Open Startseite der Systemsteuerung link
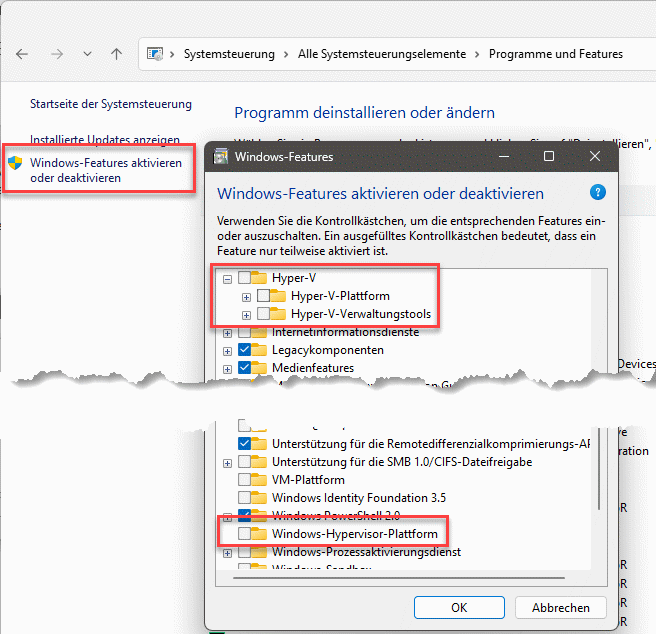The image size is (656, 634). click(111, 104)
